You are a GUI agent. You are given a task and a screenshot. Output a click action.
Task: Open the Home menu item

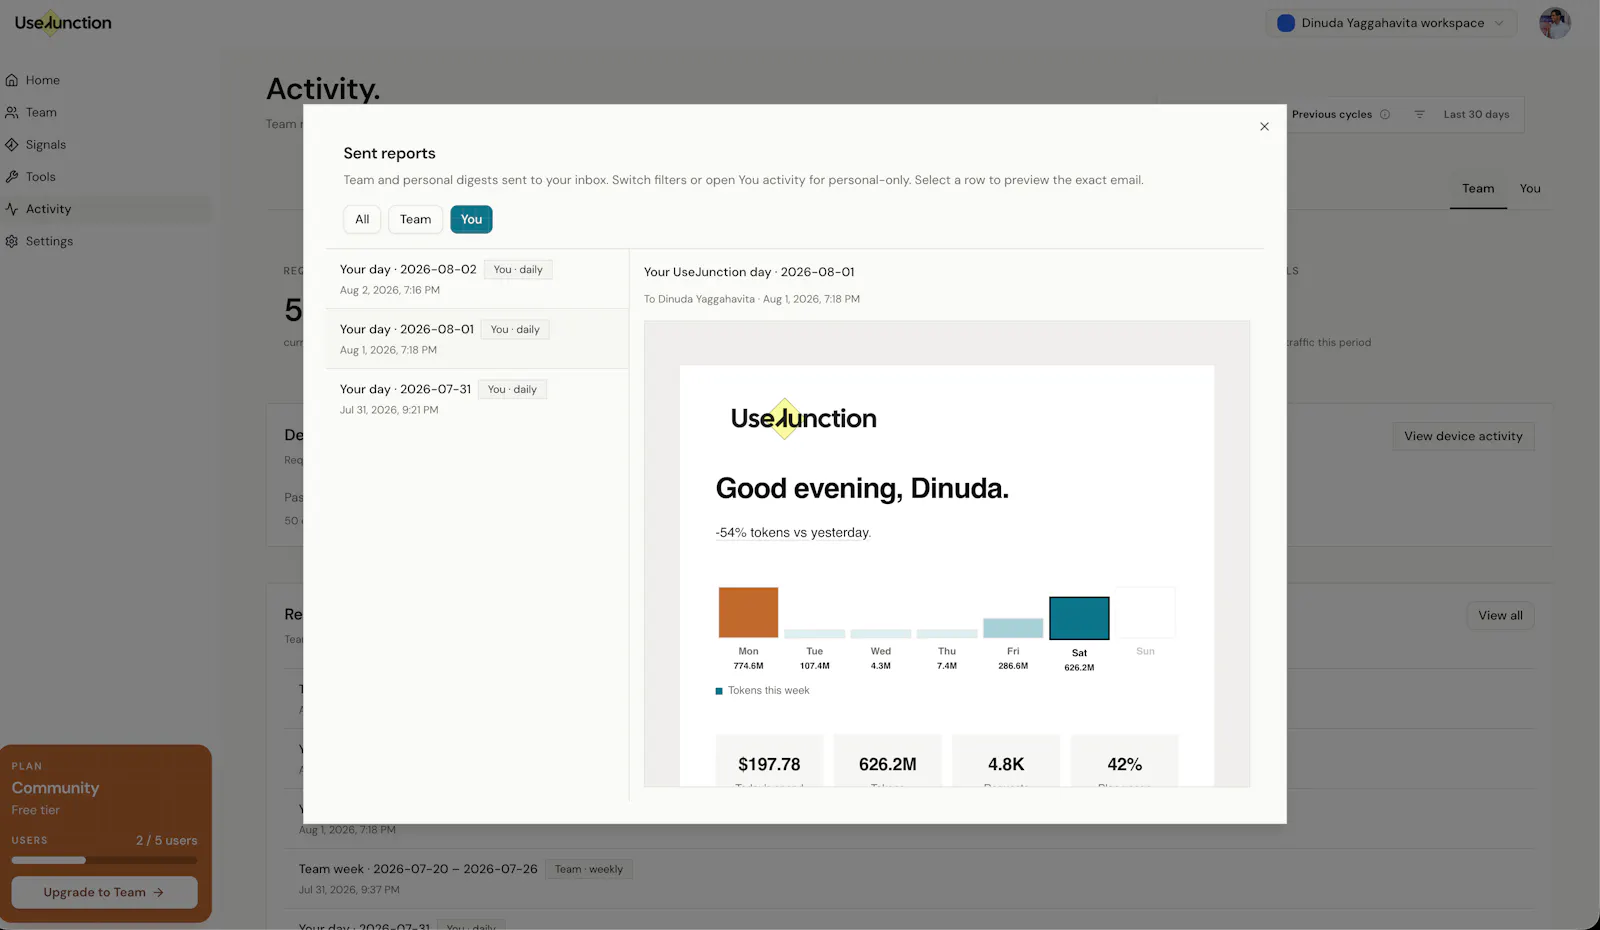click(x=106, y=80)
